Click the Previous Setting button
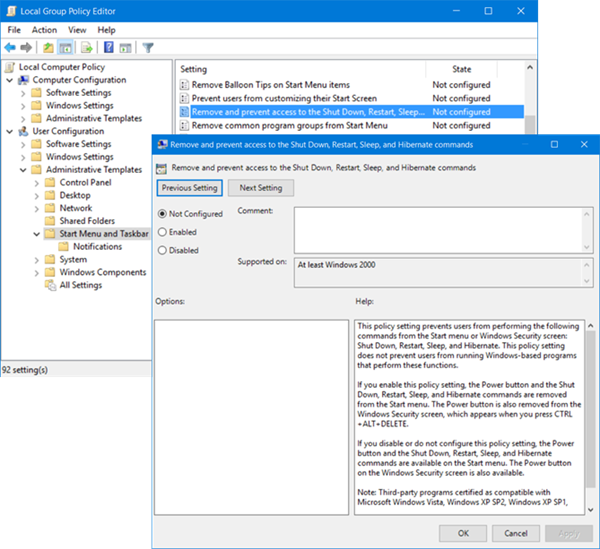Viewport: 600px width, 549px height. (189, 188)
